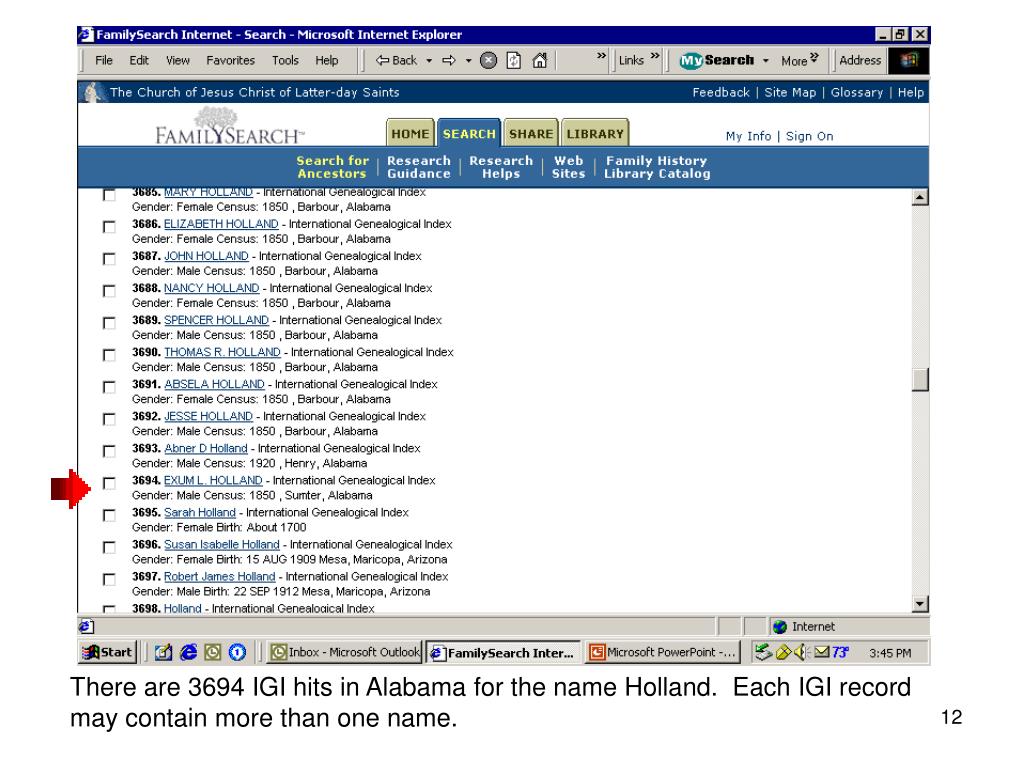Check the box for Absela Holland
The width and height of the screenshot is (1024, 768).
pyautogui.click(x=109, y=387)
